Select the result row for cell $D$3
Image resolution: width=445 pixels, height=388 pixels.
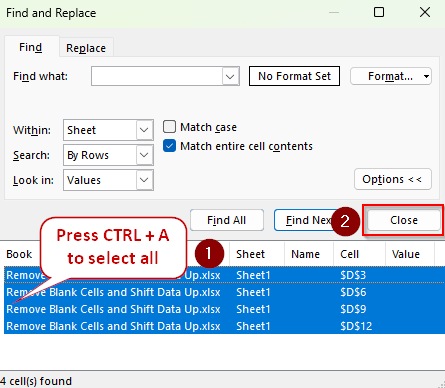[x=224, y=275]
